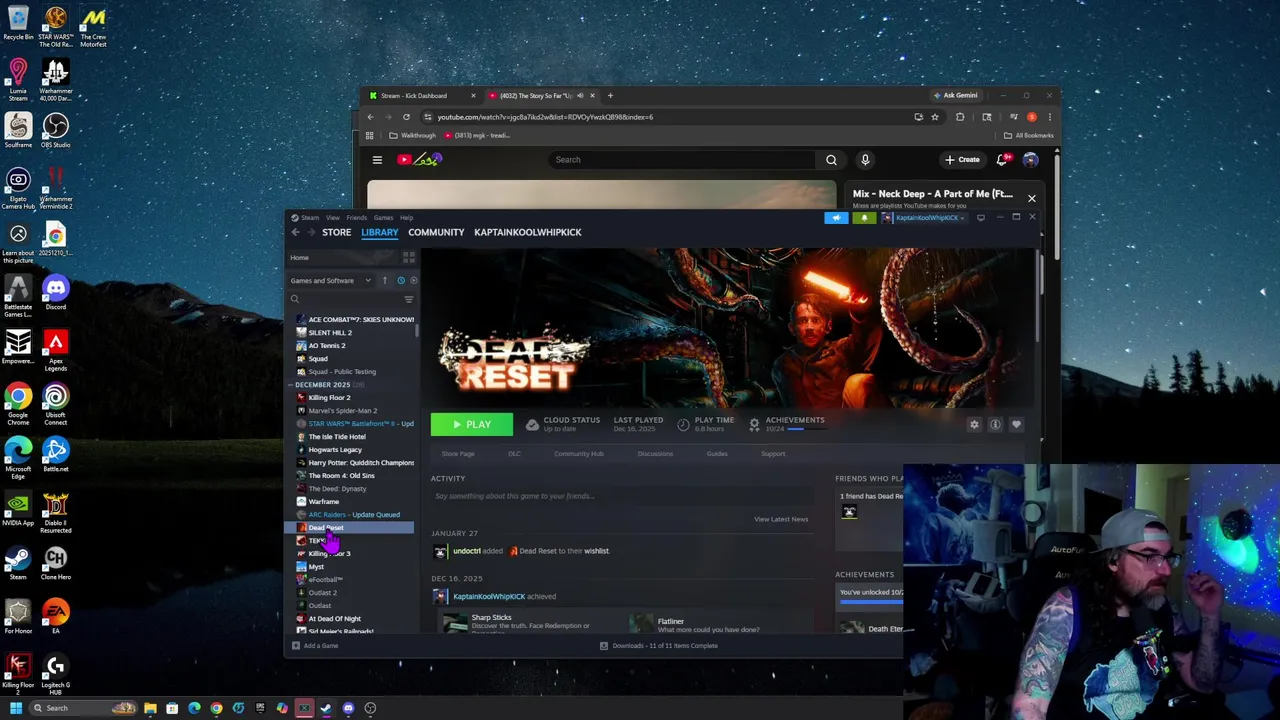The image size is (1280, 720).
Task: Open Discord from the Windows taskbar
Action: 348,708
